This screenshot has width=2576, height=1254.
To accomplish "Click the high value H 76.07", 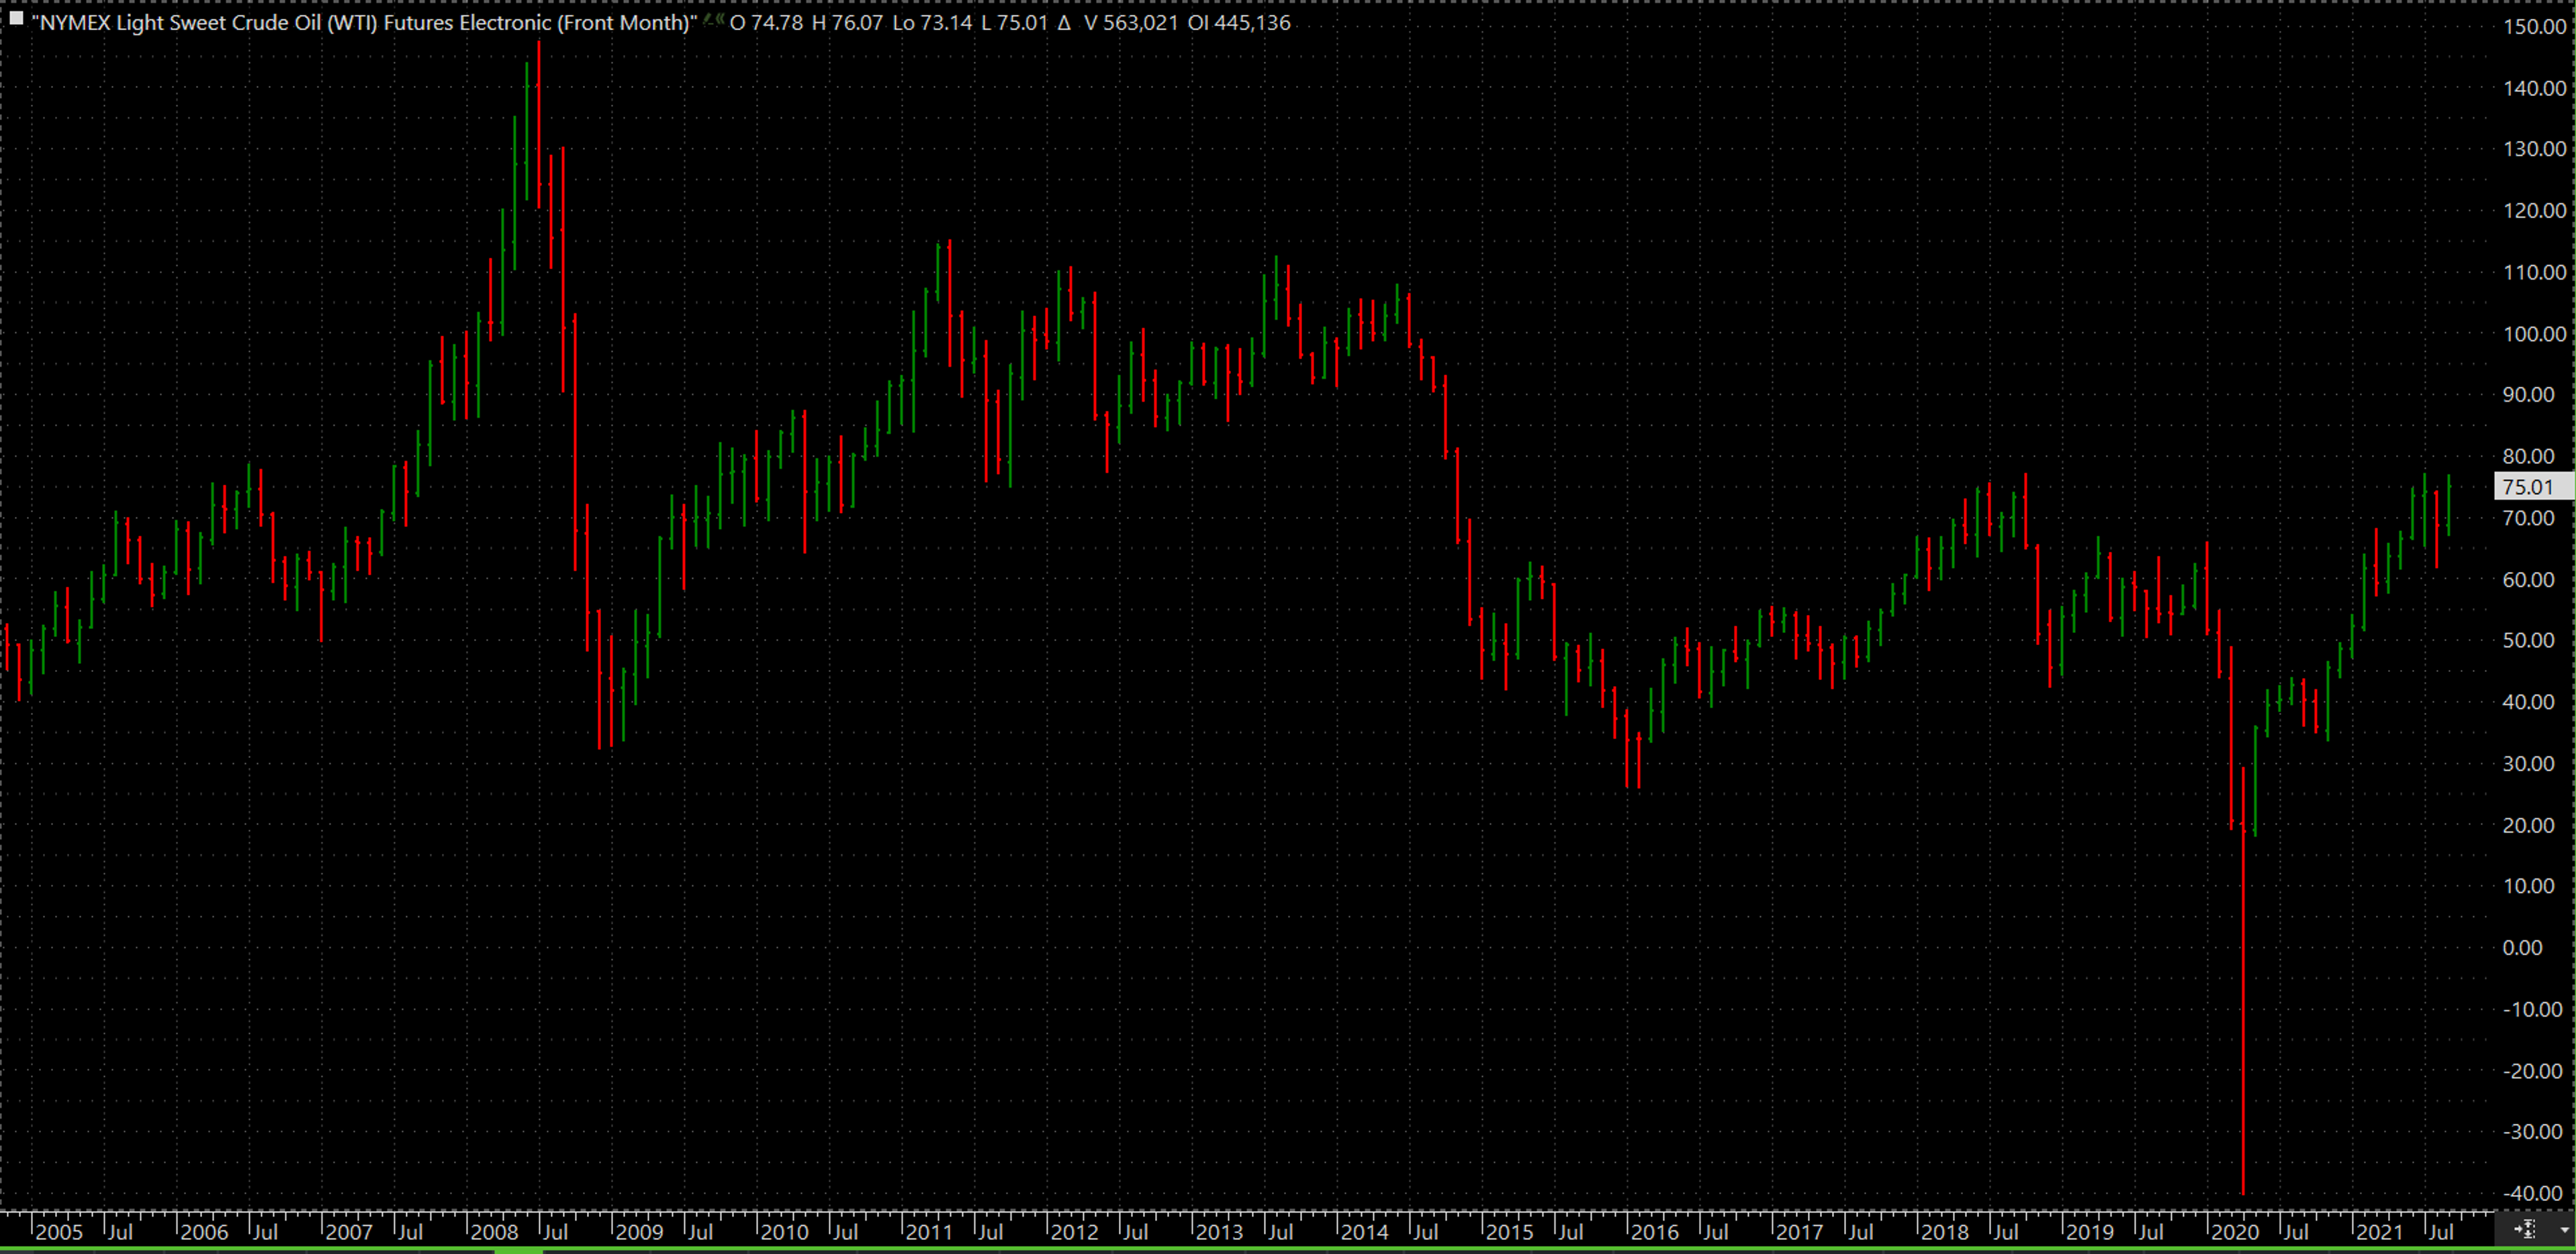I will pyautogui.click(x=848, y=22).
